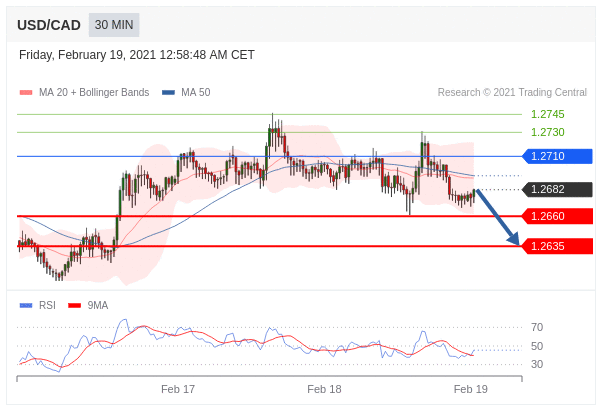Click the Friday, February 19 timestamp text
The image size is (597, 409).
137,55
